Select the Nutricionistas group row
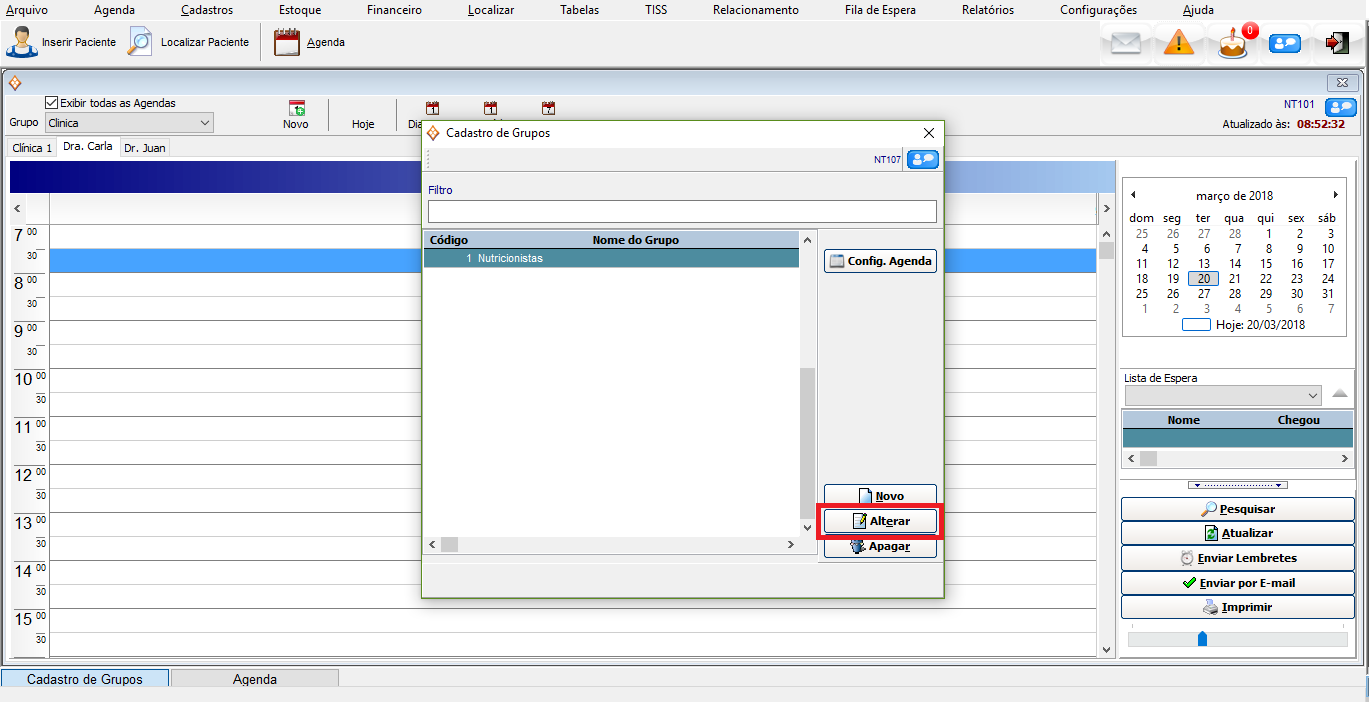The height and width of the screenshot is (702, 1369). (x=610, y=258)
